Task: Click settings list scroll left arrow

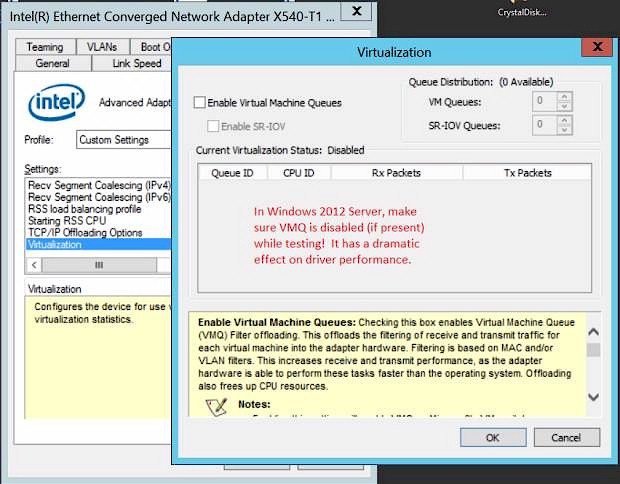Action: (x=34, y=265)
